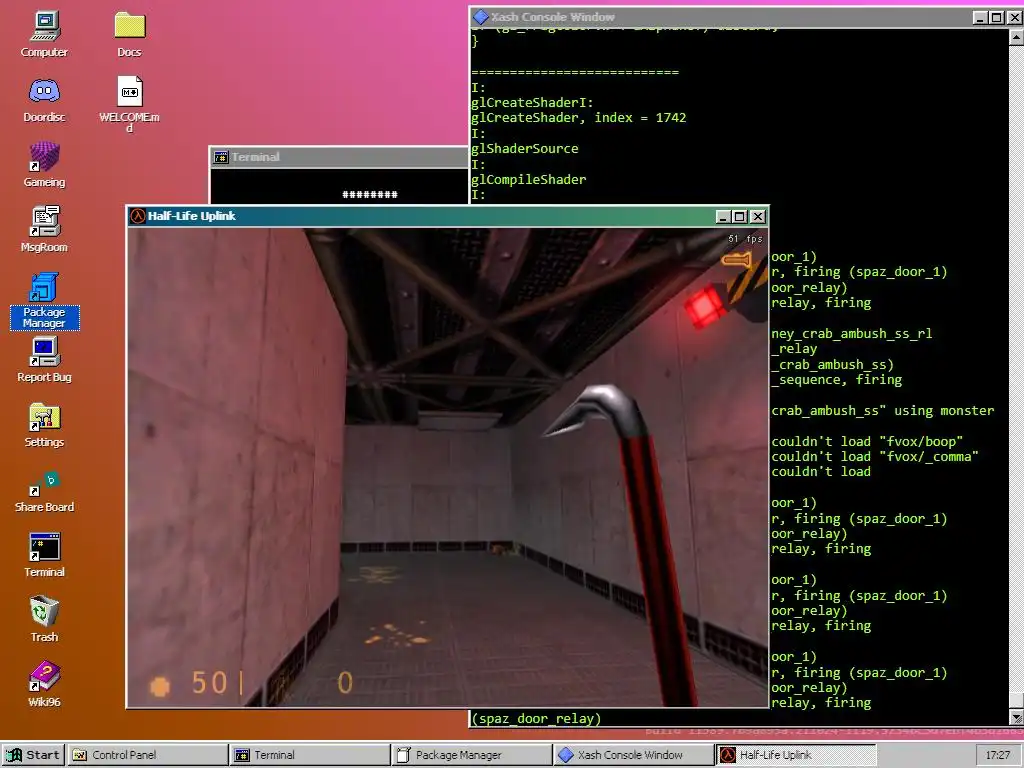1024x768 pixels.
Task: Switch to Control Panel taskbar button
Action: click(147, 755)
